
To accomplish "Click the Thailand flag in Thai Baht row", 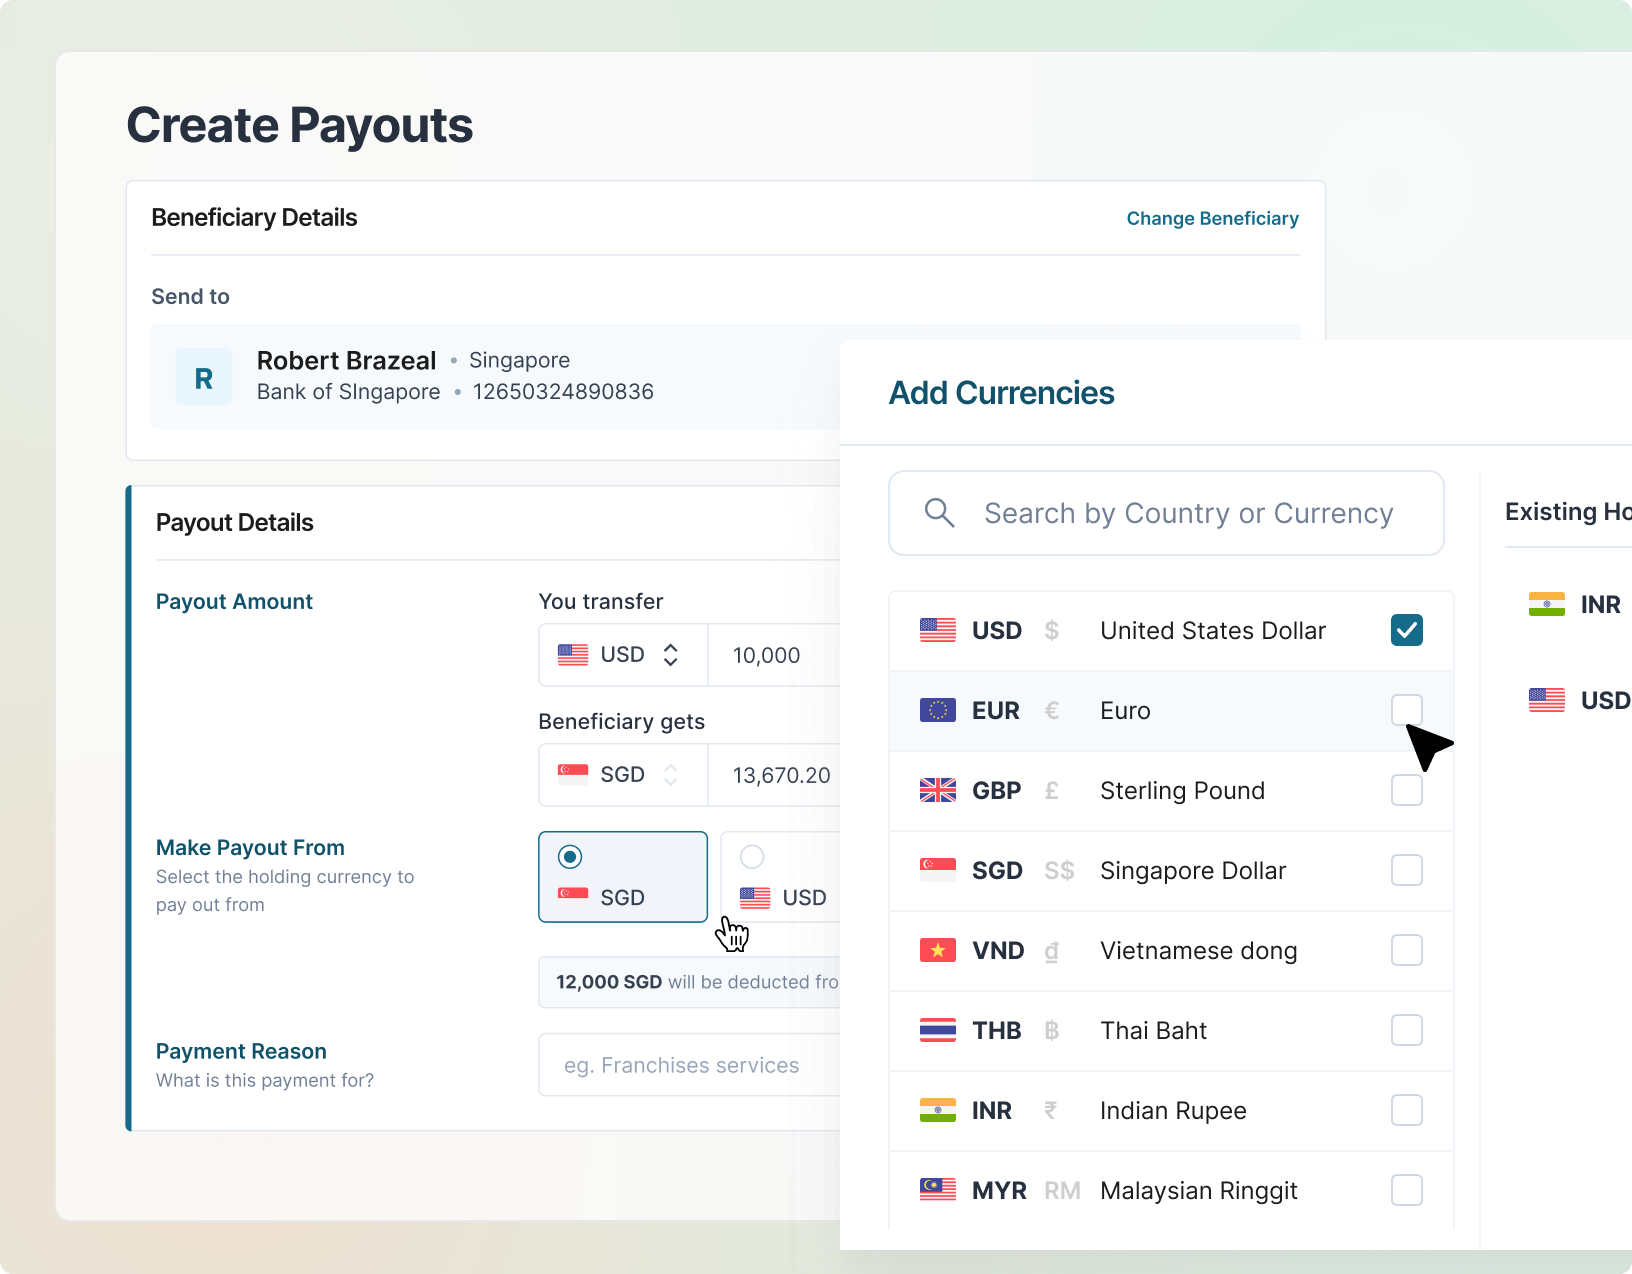I will tap(938, 1030).
